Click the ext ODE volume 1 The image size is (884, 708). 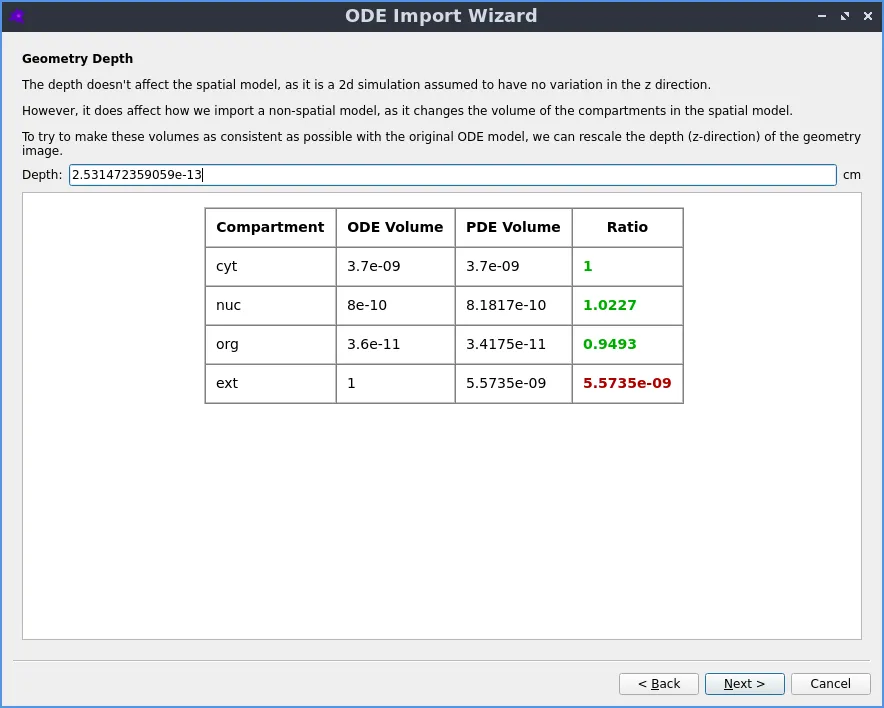pyautogui.click(x=395, y=383)
